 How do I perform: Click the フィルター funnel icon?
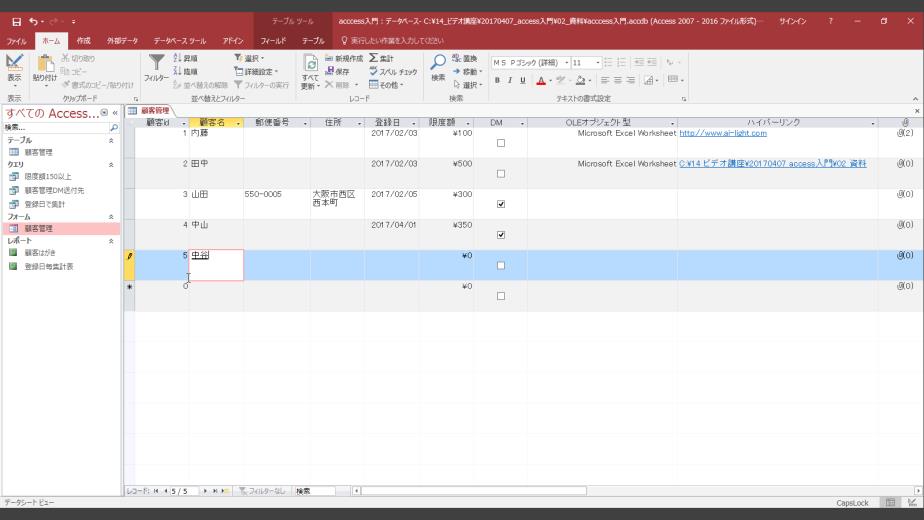pyautogui.click(x=157, y=64)
